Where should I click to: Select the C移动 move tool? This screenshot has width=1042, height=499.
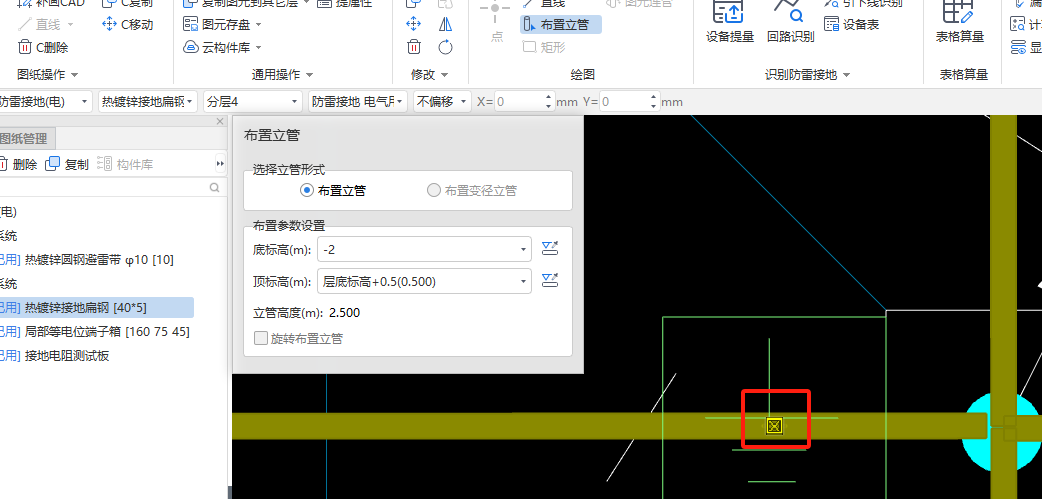click(128, 25)
